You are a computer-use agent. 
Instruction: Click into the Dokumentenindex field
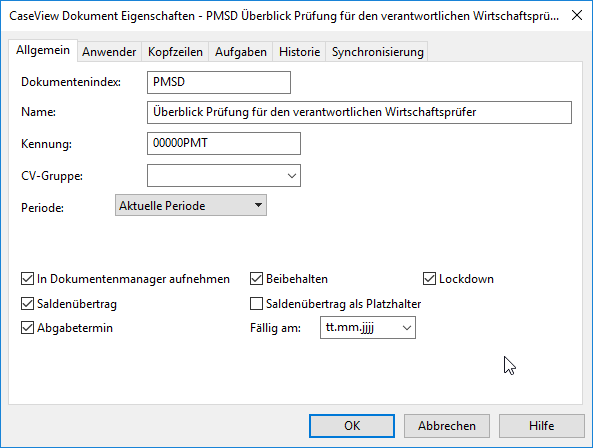[x=219, y=82]
